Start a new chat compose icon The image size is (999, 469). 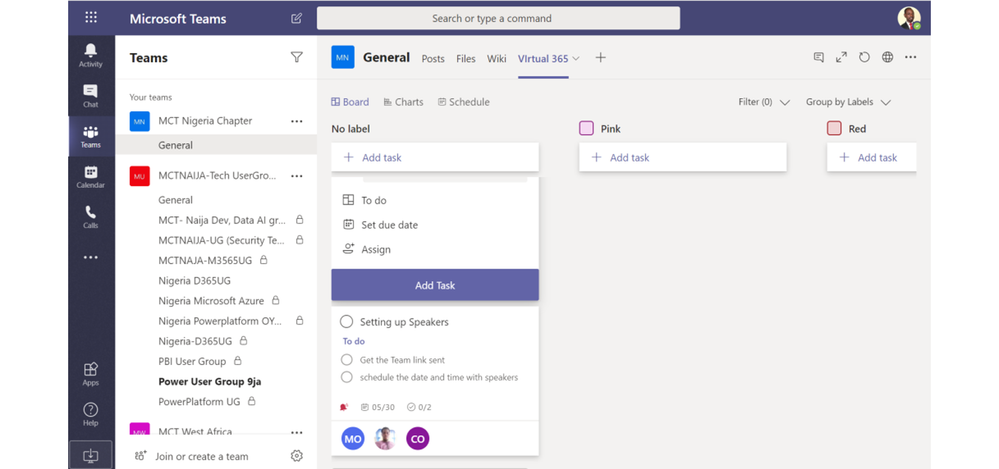click(x=296, y=18)
